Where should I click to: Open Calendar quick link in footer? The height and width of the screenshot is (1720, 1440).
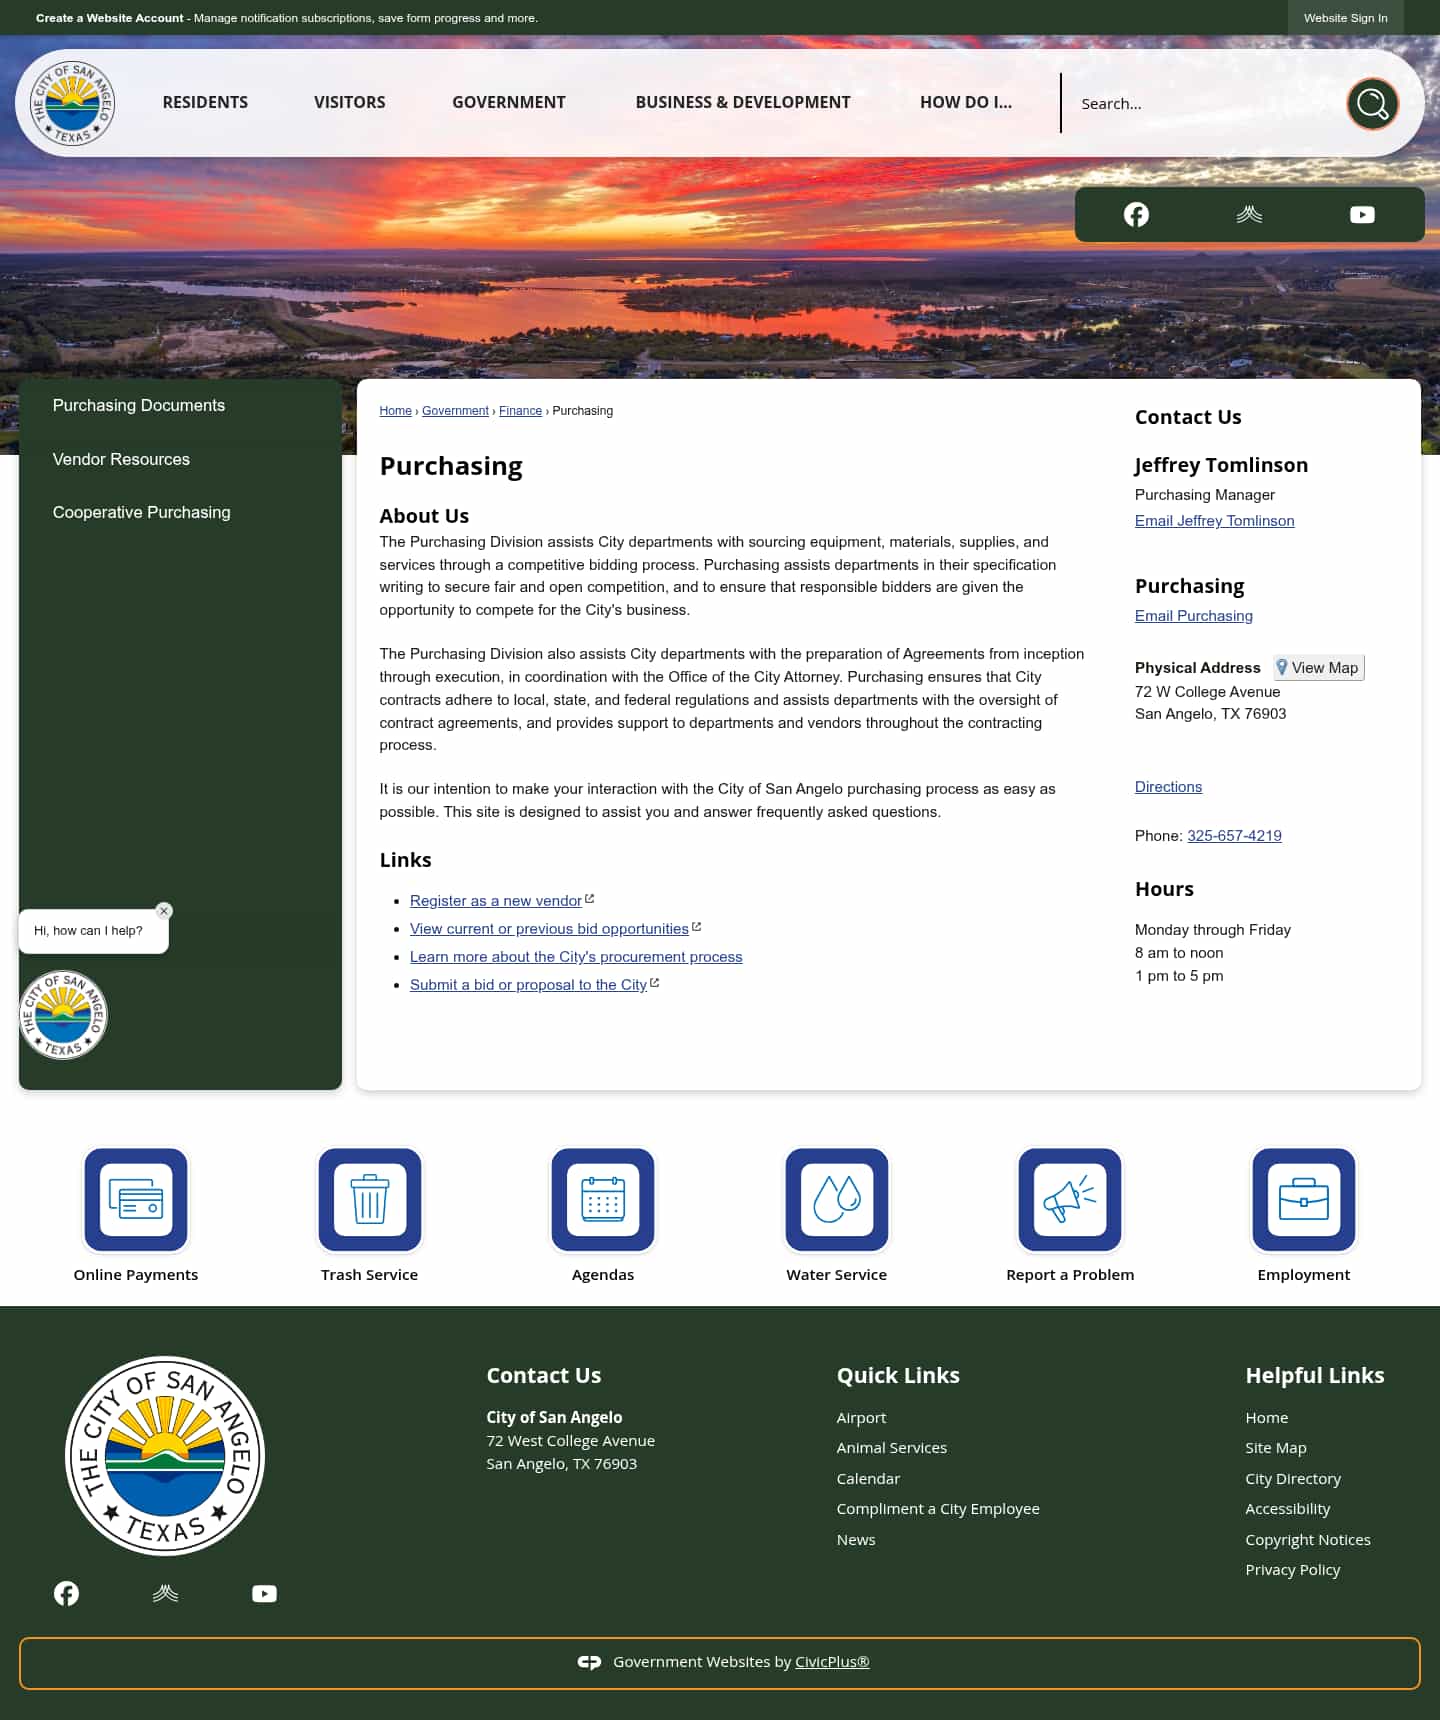[x=868, y=1479]
